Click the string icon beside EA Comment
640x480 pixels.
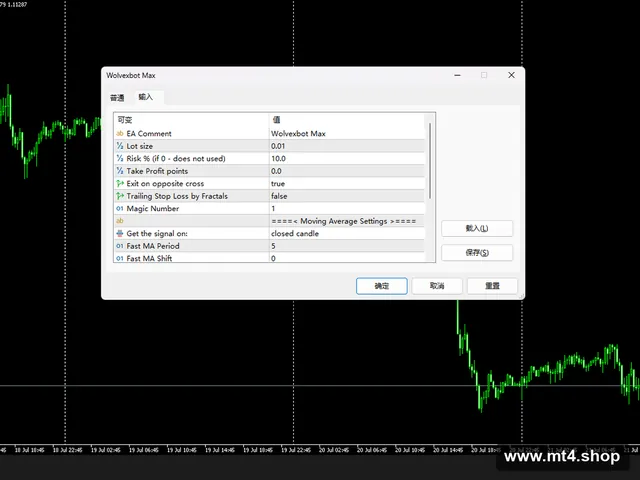pyautogui.click(x=120, y=133)
